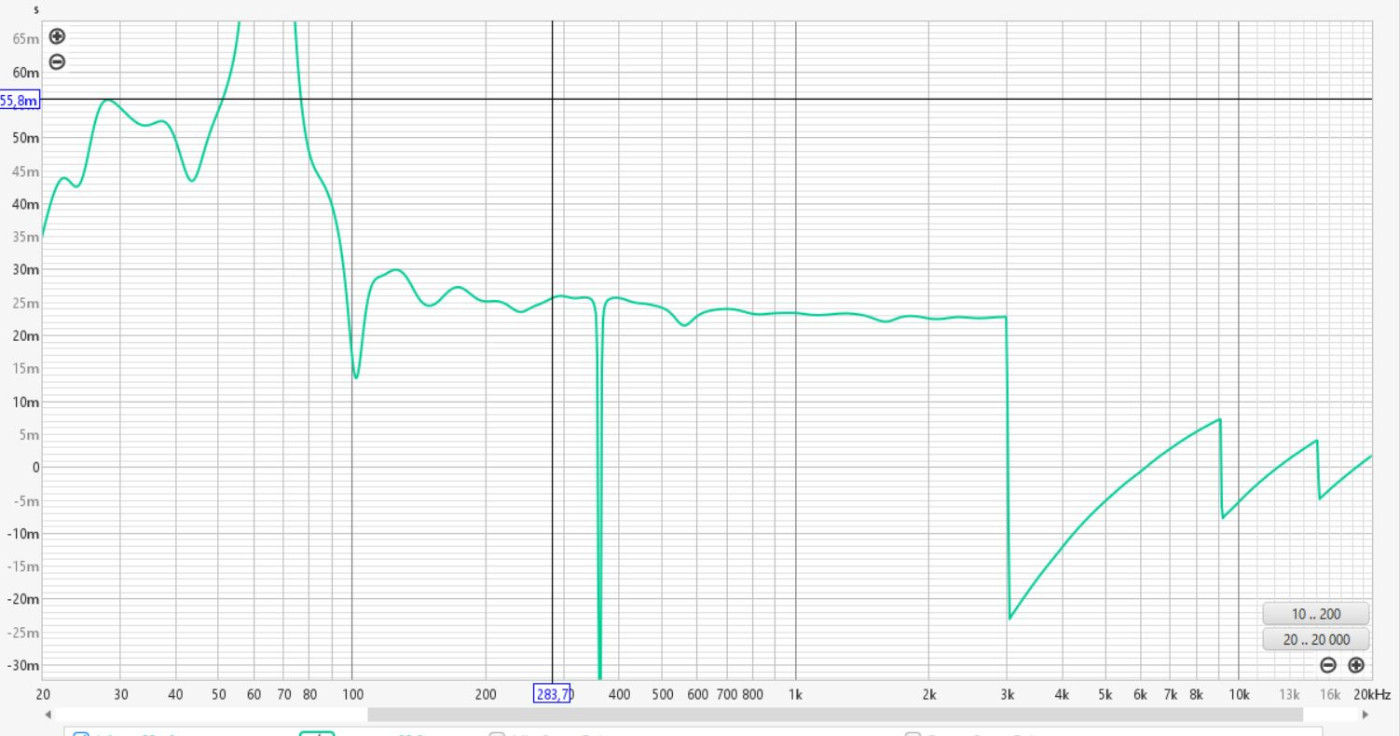Set frequency range to 10 .. 200
1400x736 pixels.
pyautogui.click(x=1315, y=614)
